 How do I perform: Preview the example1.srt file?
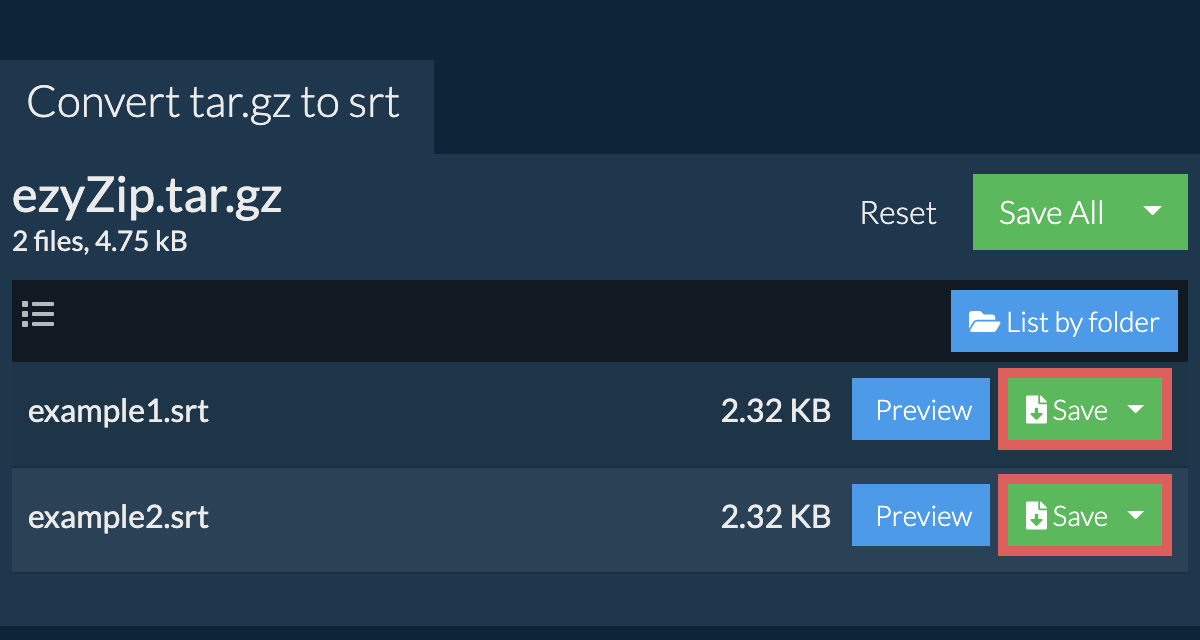(x=923, y=410)
